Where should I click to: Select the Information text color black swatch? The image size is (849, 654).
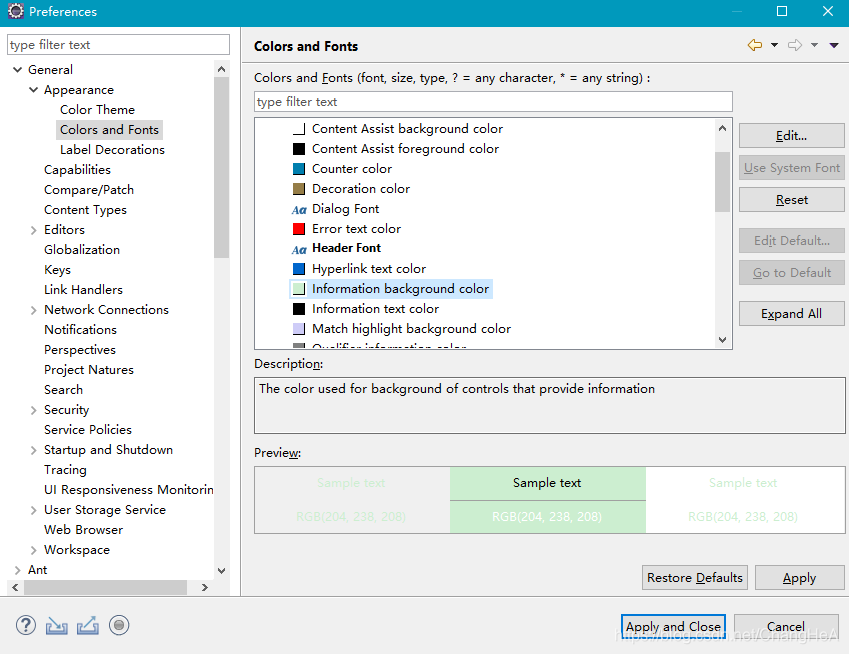point(299,309)
